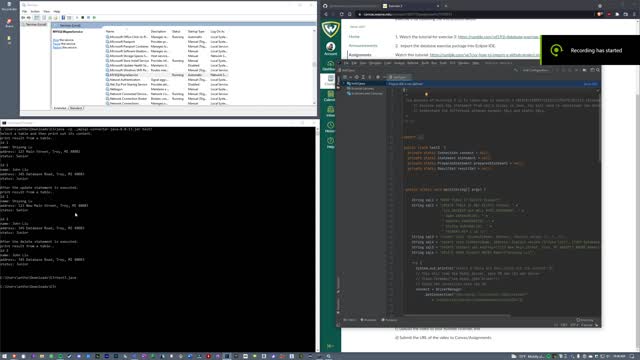This screenshot has width=640, height=360.
Task: Open exercise 3 tutorial video link
Action: point(498,37)
